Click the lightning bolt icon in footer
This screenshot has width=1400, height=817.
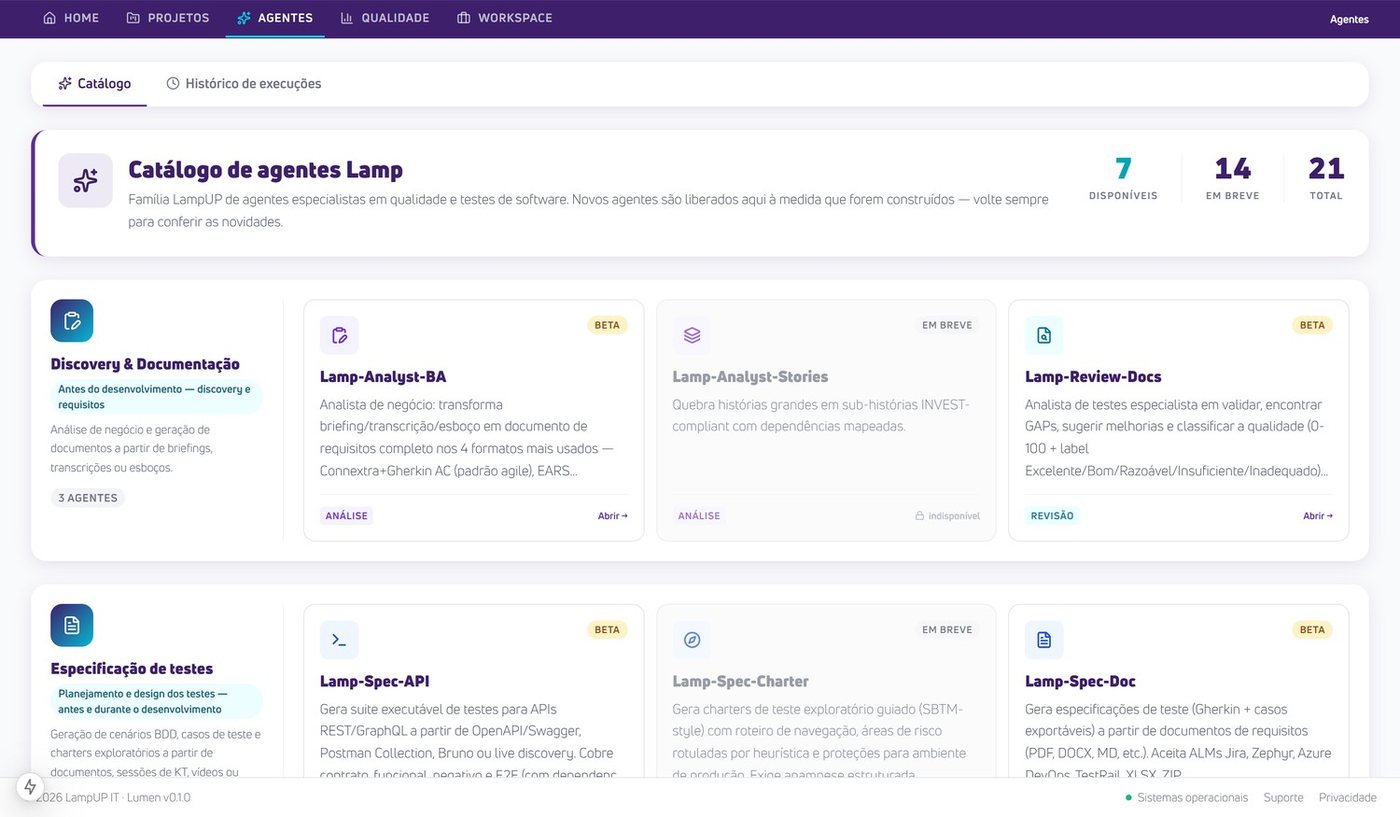pyautogui.click(x=31, y=787)
